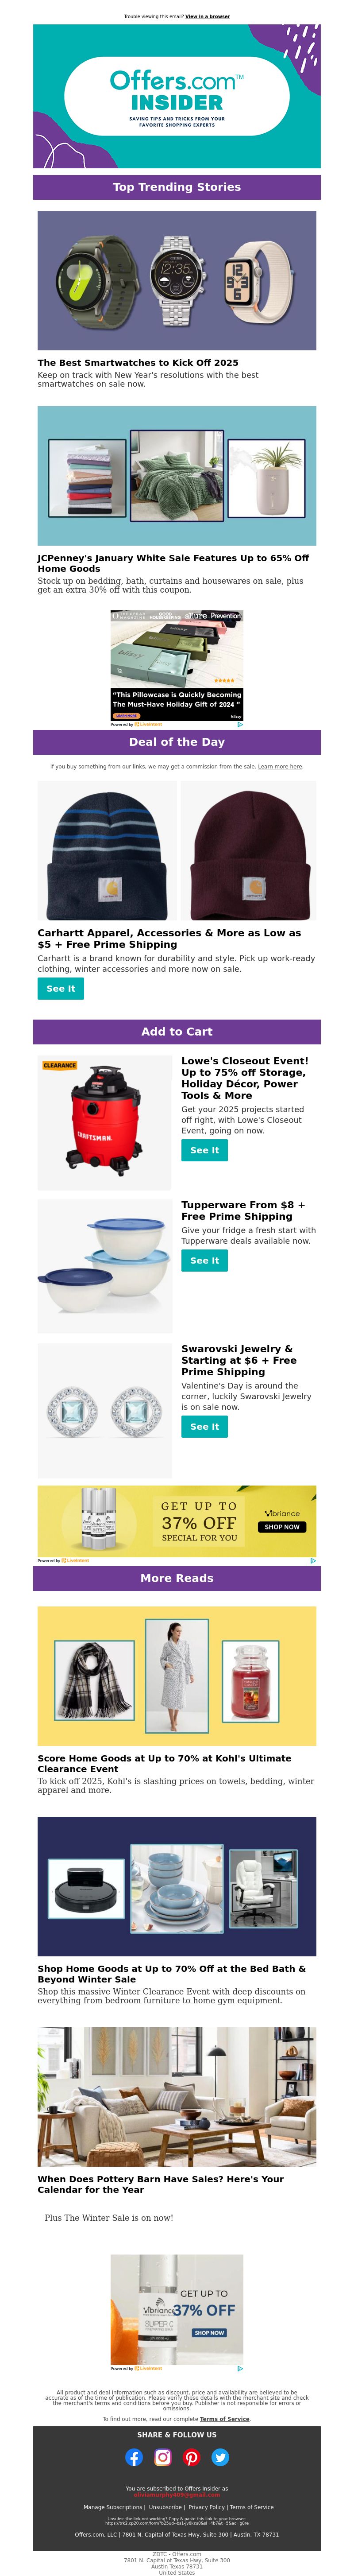Open Manage Subscriptions in footer
This screenshot has height=2576, width=354.
113,2507
